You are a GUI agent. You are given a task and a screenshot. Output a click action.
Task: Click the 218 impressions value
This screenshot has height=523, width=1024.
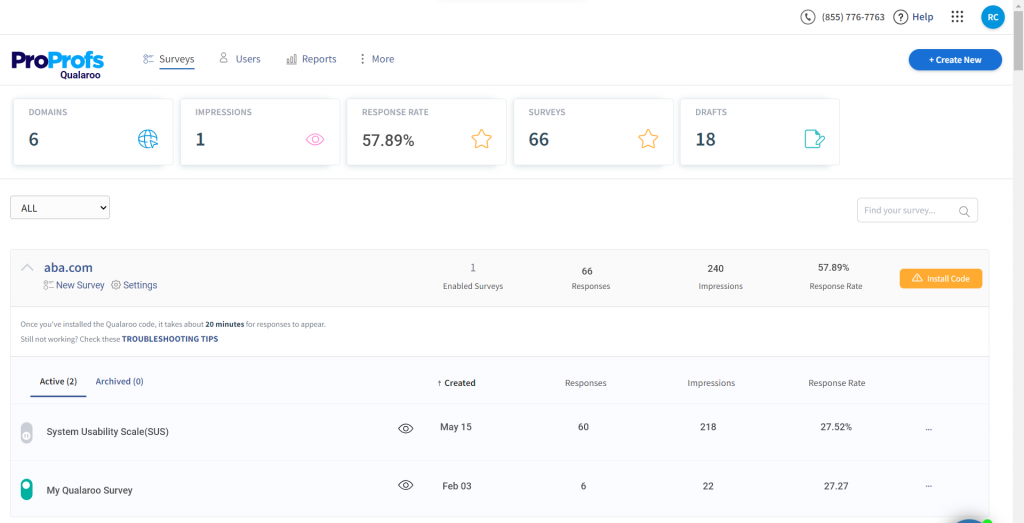coord(708,427)
